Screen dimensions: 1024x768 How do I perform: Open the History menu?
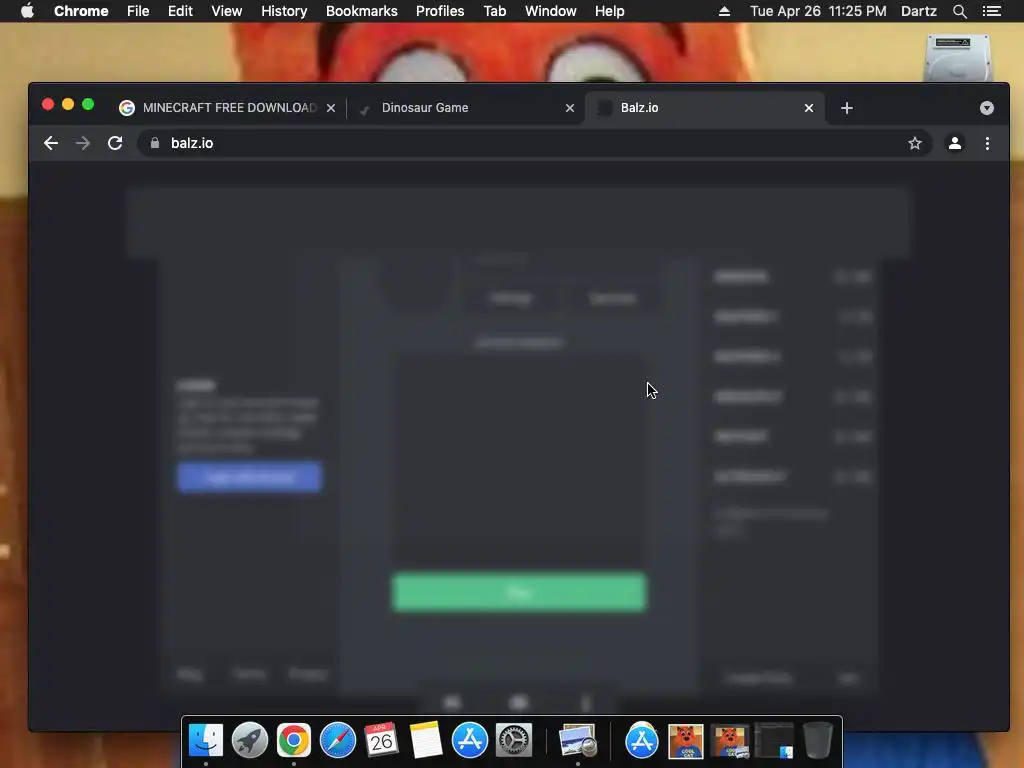pyautogui.click(x=284, y=11)
